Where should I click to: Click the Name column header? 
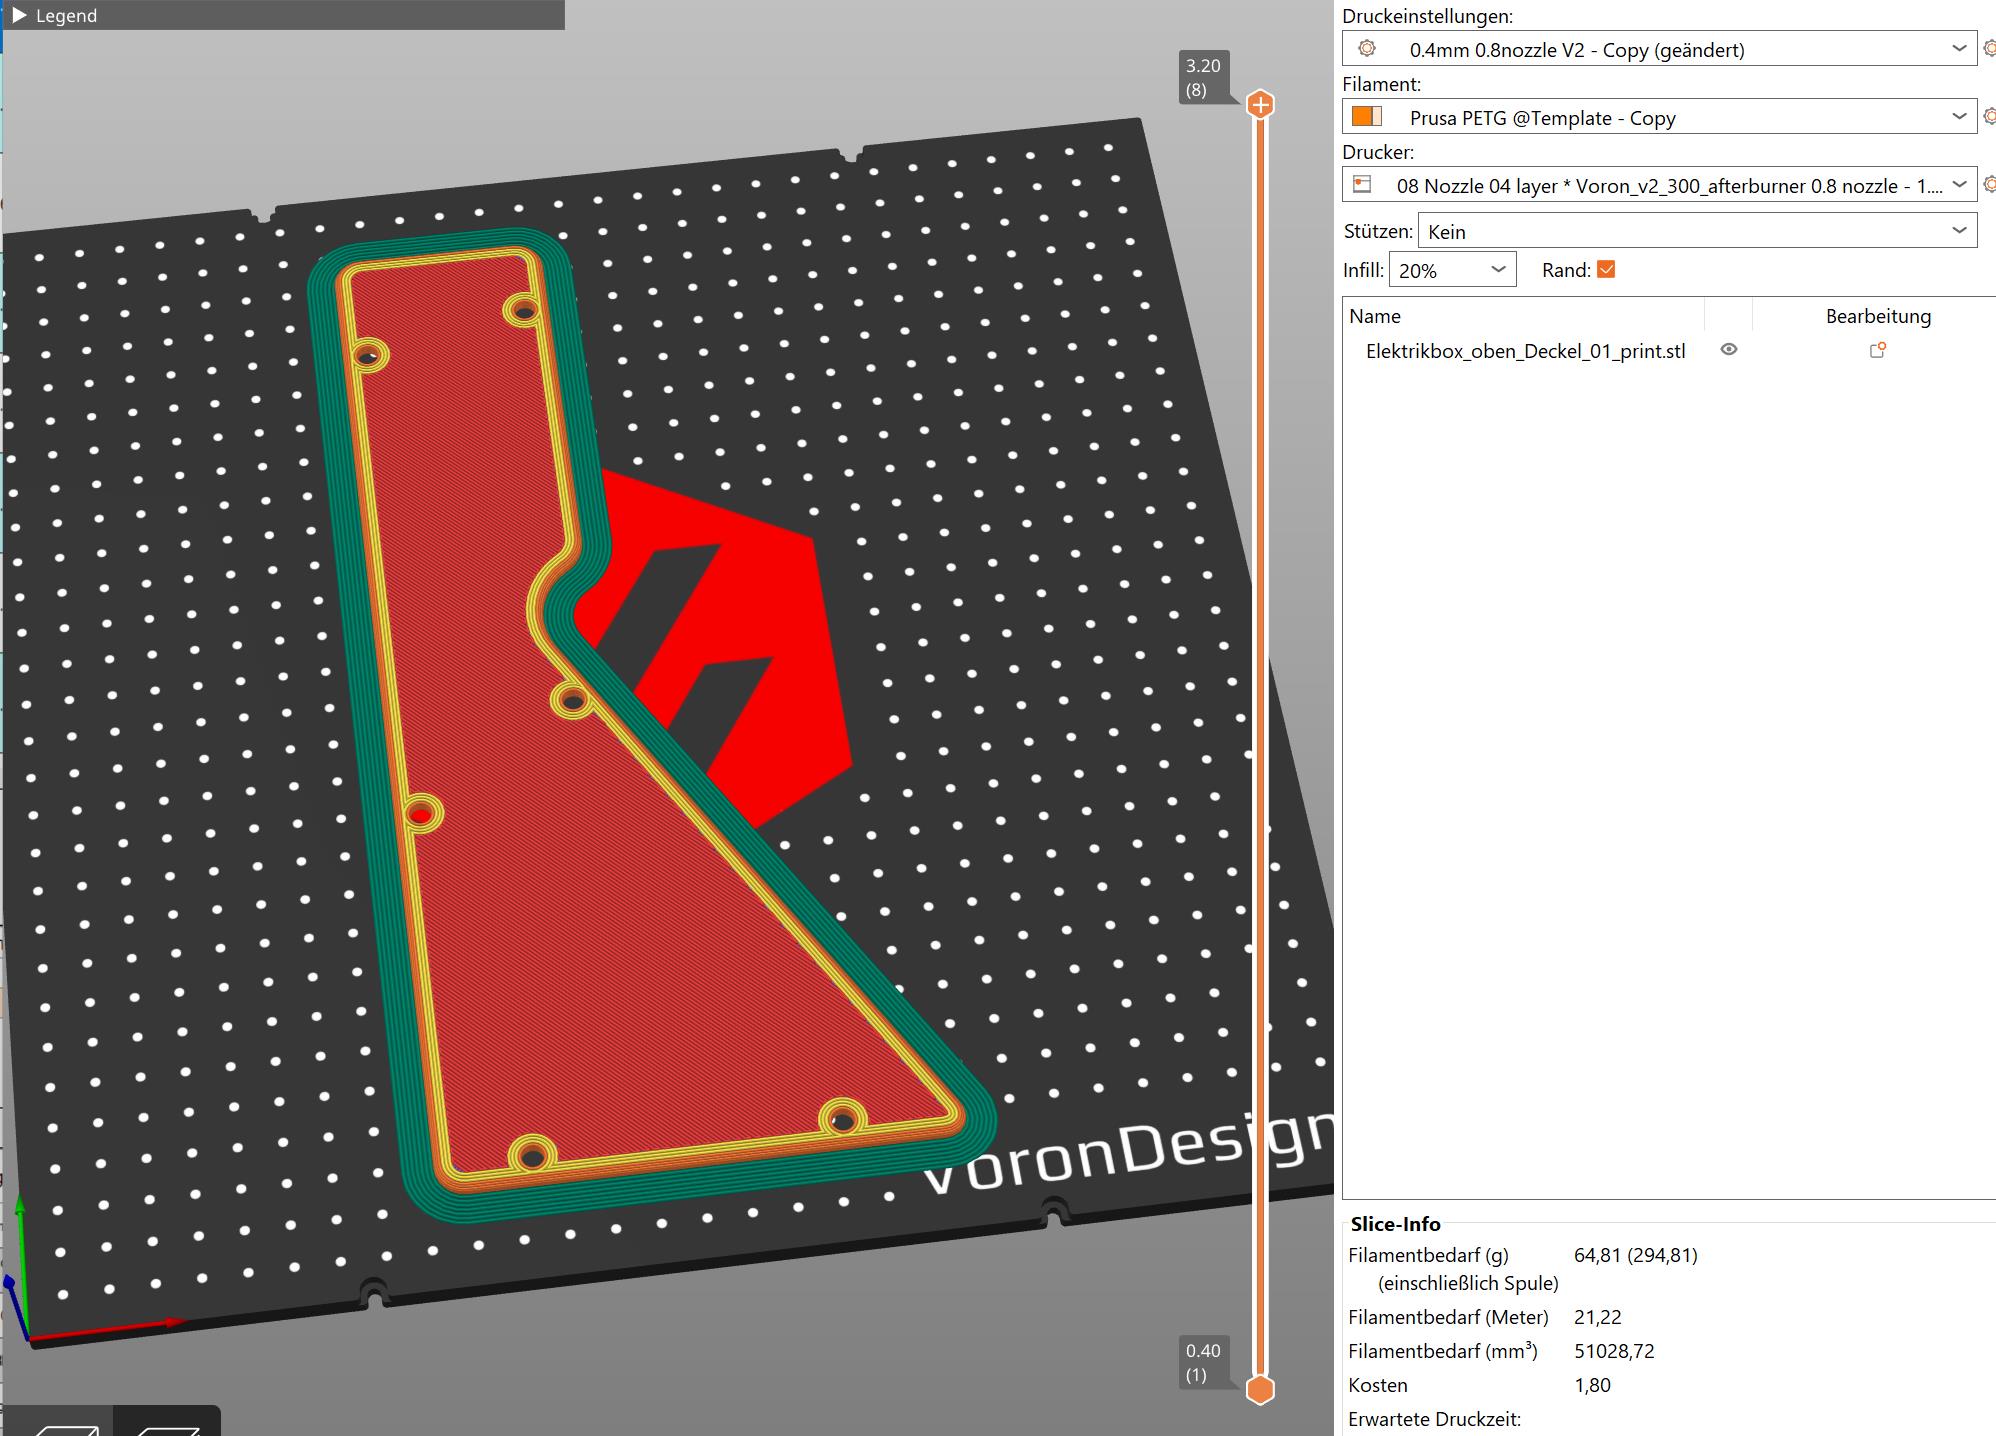click(1375, 316)
